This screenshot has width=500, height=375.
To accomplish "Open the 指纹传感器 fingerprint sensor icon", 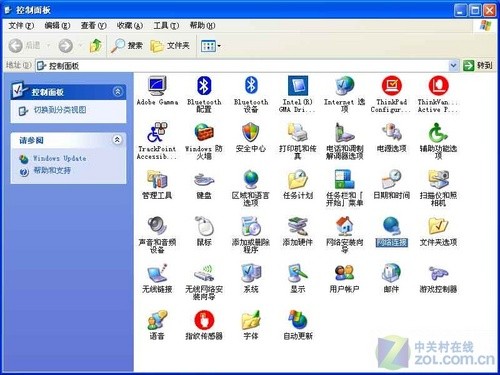I will tap(204, 320).
